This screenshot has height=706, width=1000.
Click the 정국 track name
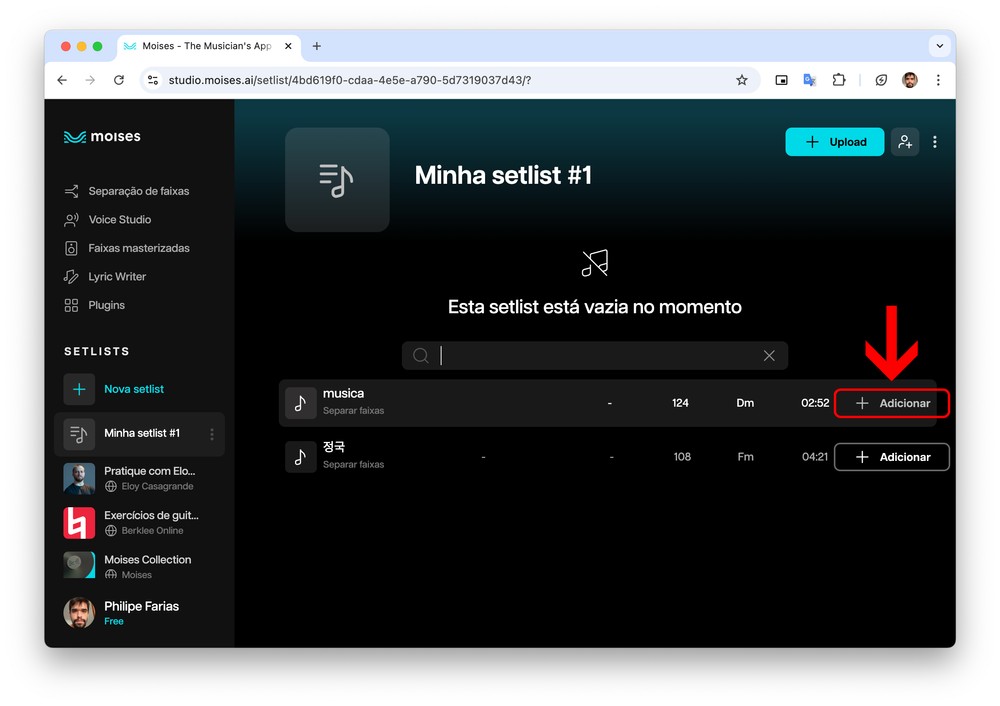[334, 447]
